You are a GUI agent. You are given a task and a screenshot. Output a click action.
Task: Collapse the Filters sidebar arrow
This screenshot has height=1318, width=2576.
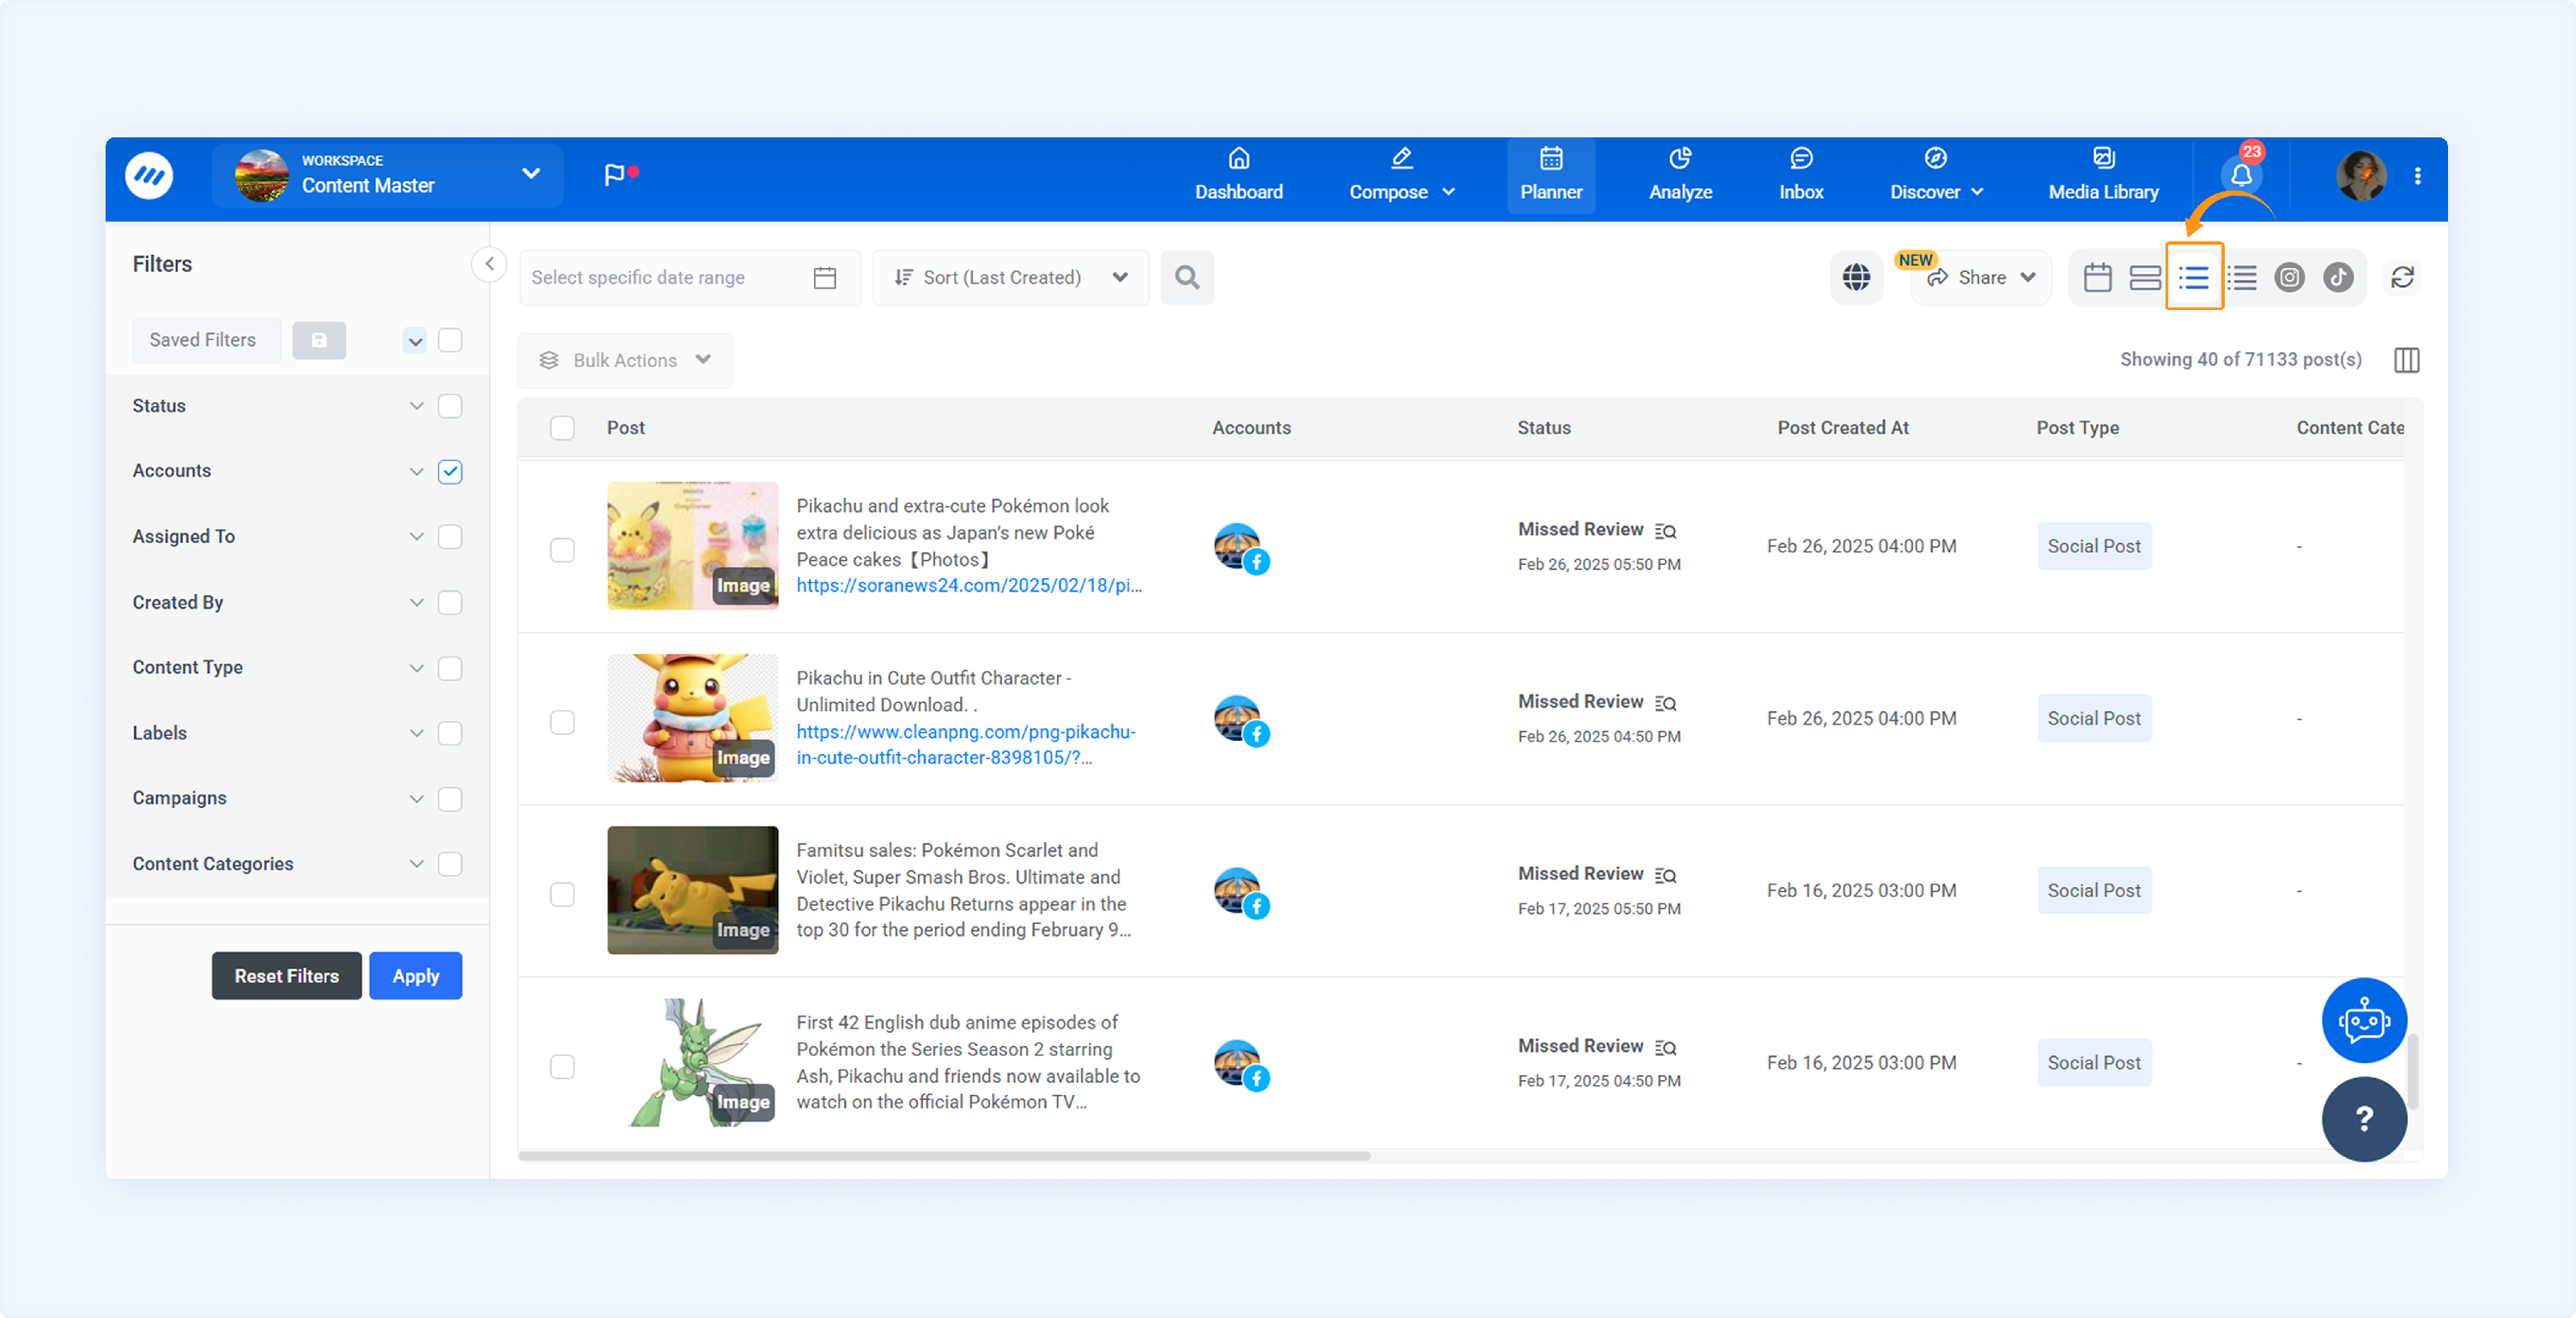[x=489, y=264]
